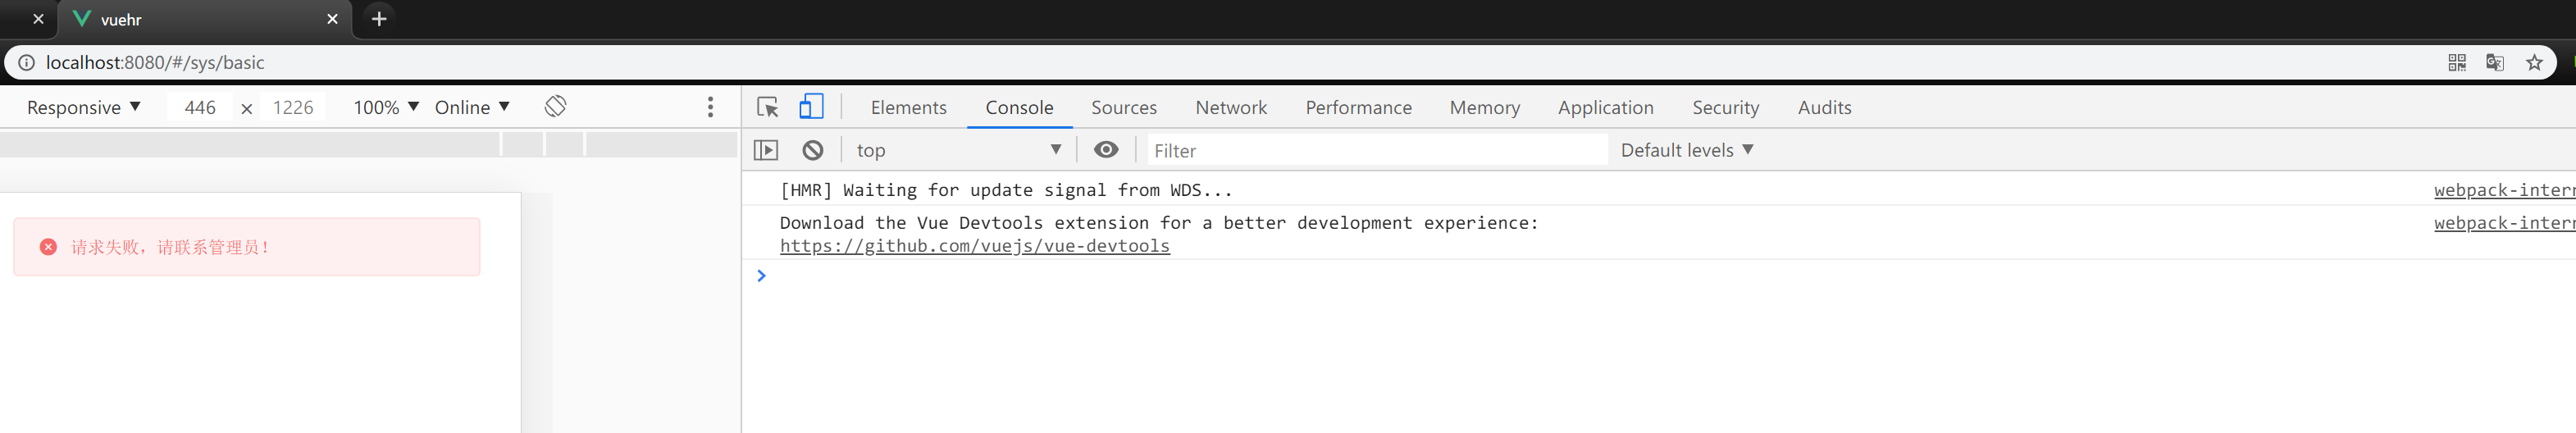The image size is (2576, 433).
Task: Click the translate page icon
Action: point(2494,63)
